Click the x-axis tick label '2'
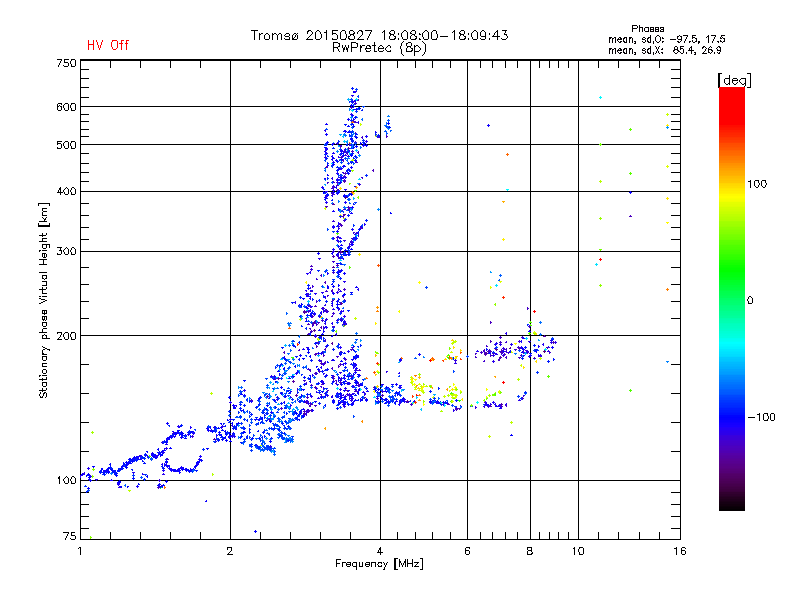Viewport: 800px width, 600px height. click(230, 551)
